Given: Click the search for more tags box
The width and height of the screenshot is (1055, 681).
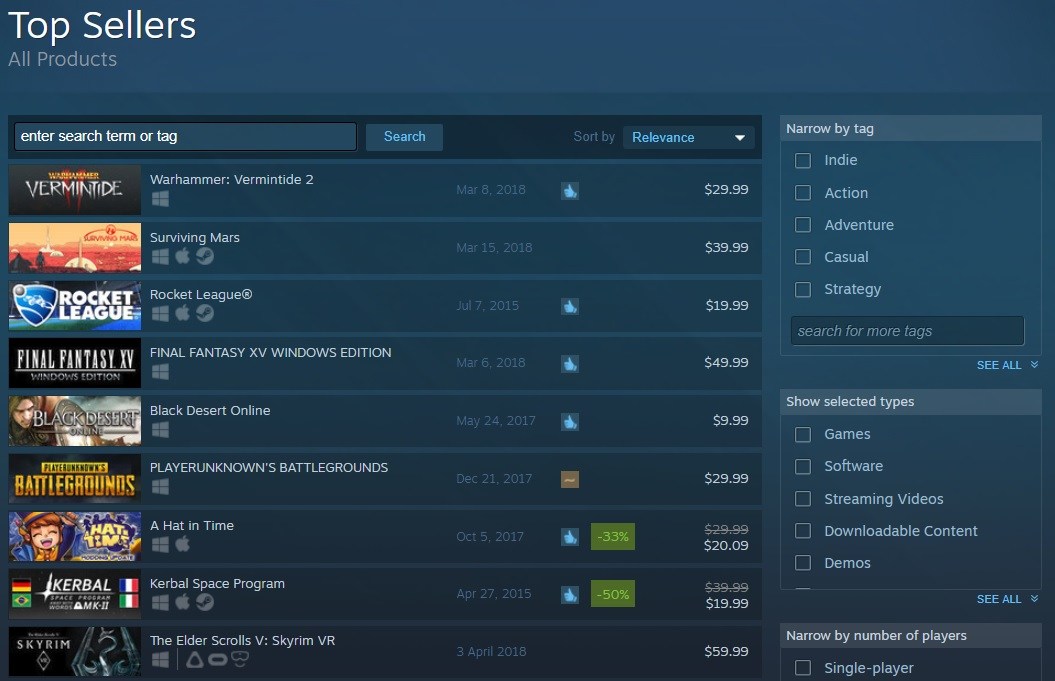Looking at the screenshot, I should [x=906, y=331].
